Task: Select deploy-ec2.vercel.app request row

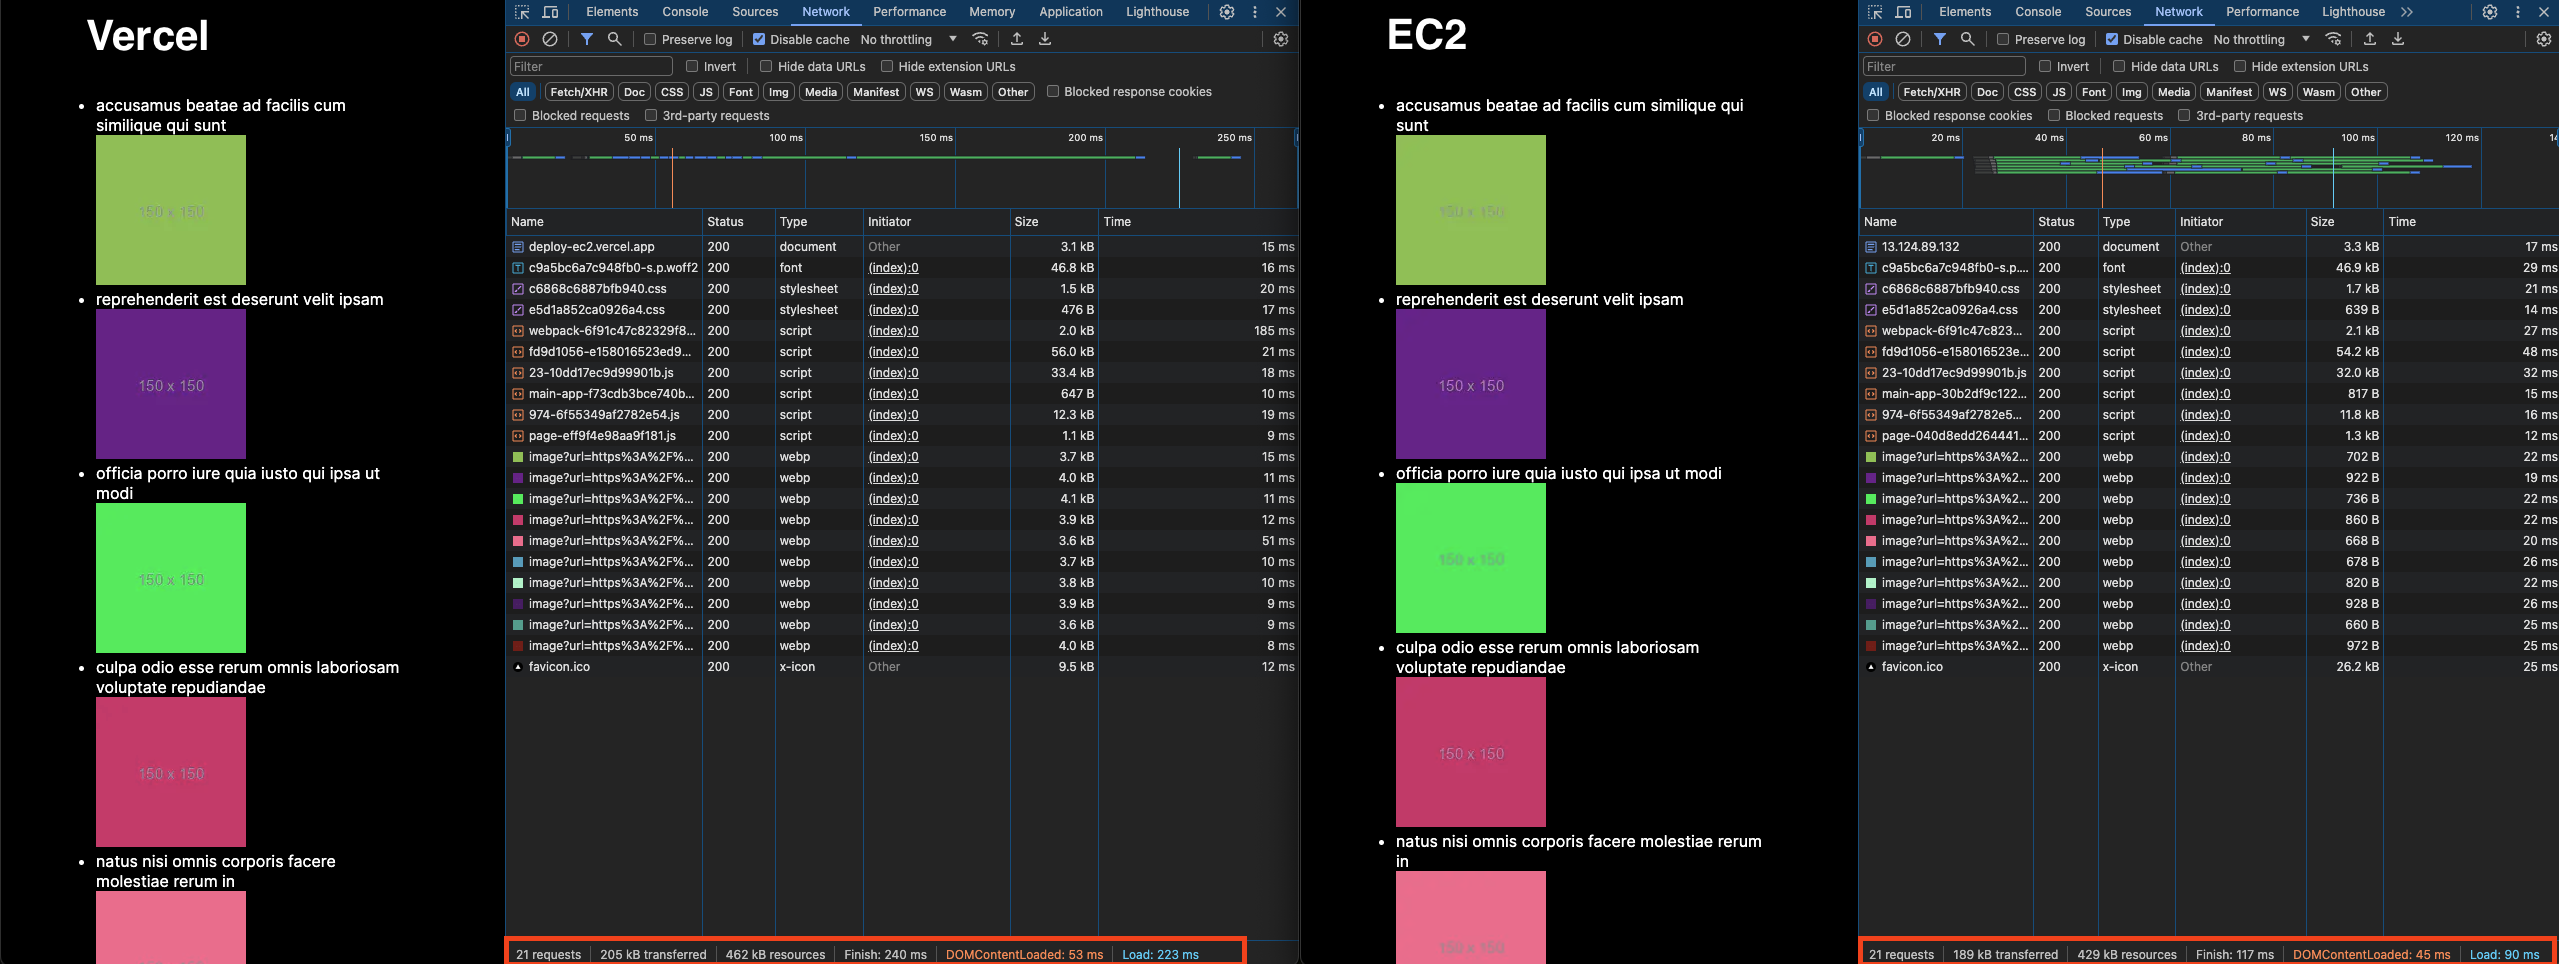Action: click(902, 247)
